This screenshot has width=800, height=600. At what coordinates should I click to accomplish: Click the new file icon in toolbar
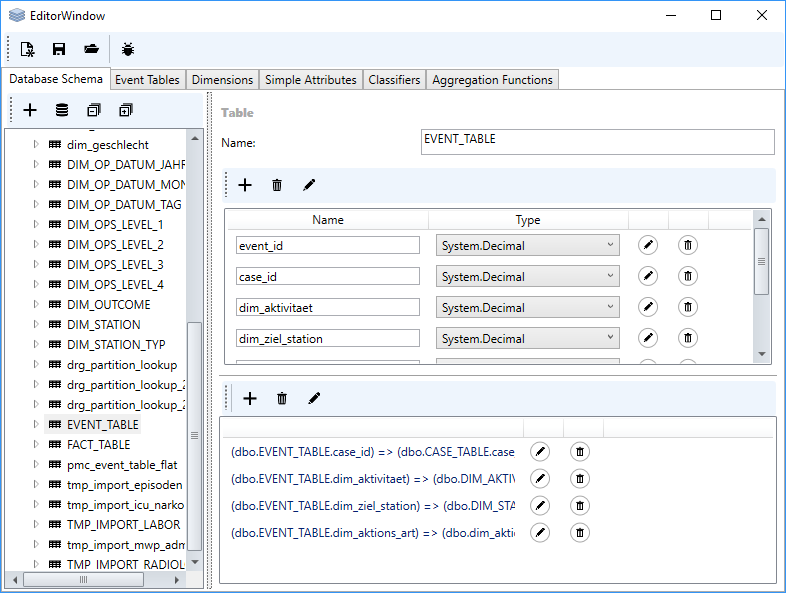(27, 48)
